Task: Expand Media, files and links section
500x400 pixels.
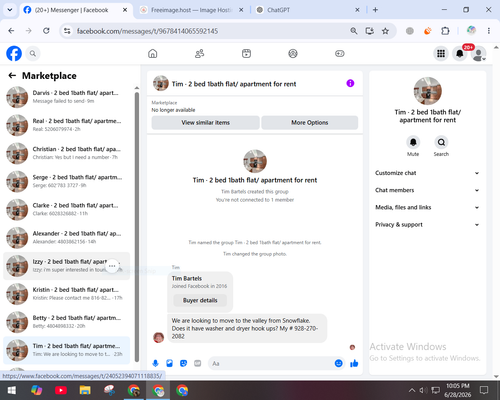Action: [x=427, y=207]
